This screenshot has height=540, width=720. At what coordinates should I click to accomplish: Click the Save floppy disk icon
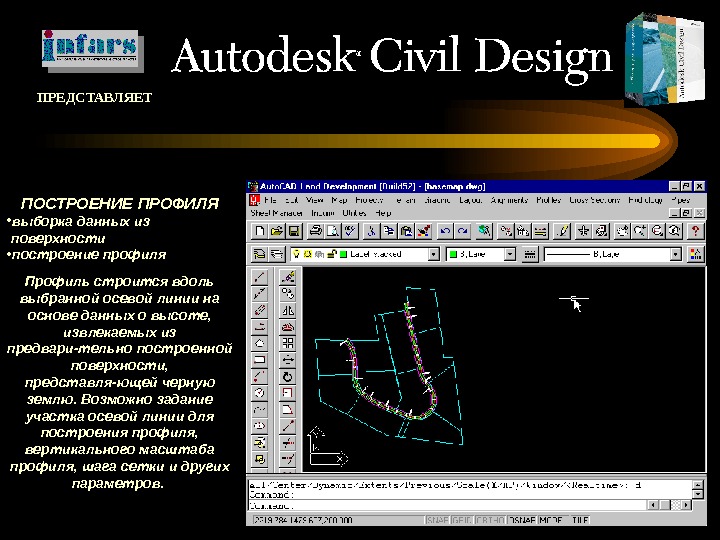pyautogui.click(x=294, y=231)
